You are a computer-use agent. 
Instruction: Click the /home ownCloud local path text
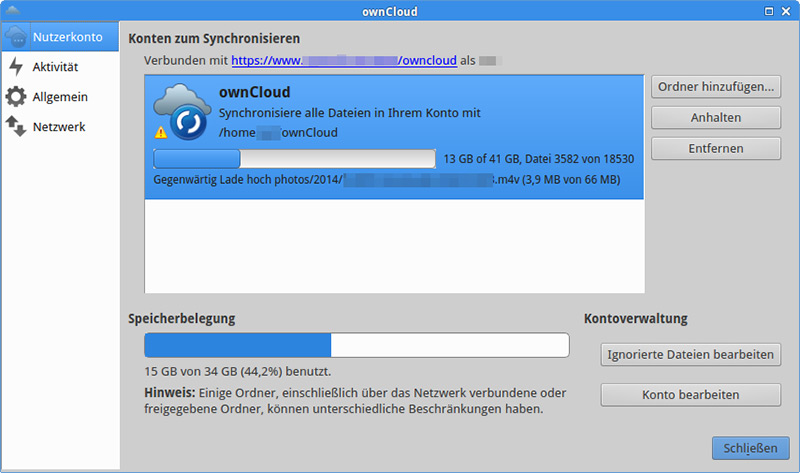pyautogui.click(x=278, y=133)
